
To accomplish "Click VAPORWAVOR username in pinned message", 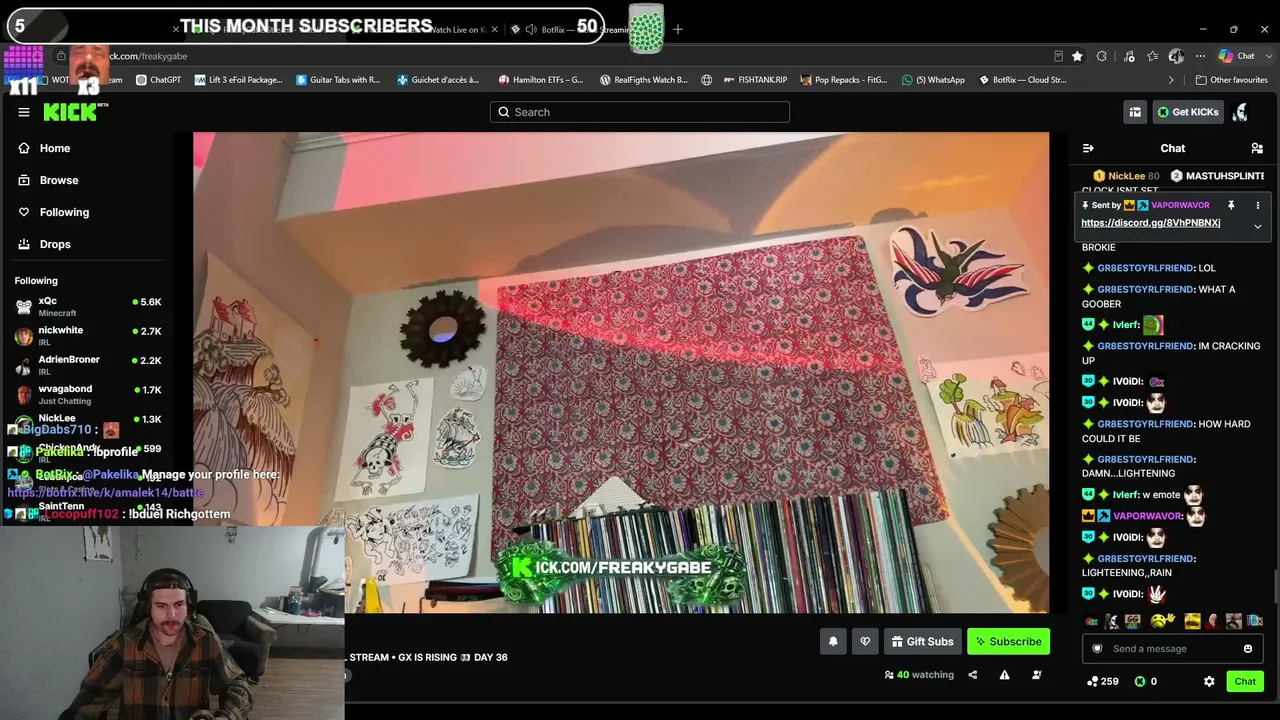I will click(1180, 205).
